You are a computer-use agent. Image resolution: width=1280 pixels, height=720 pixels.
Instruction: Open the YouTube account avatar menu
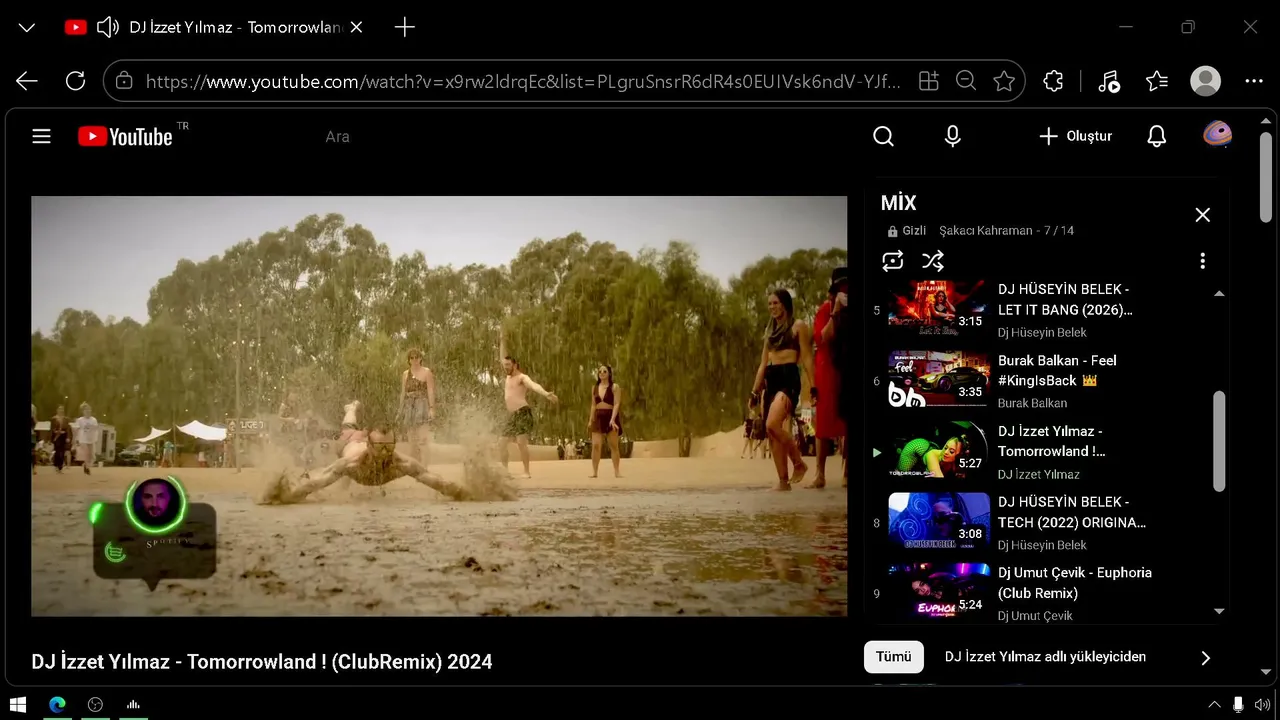coord(1217,135)
